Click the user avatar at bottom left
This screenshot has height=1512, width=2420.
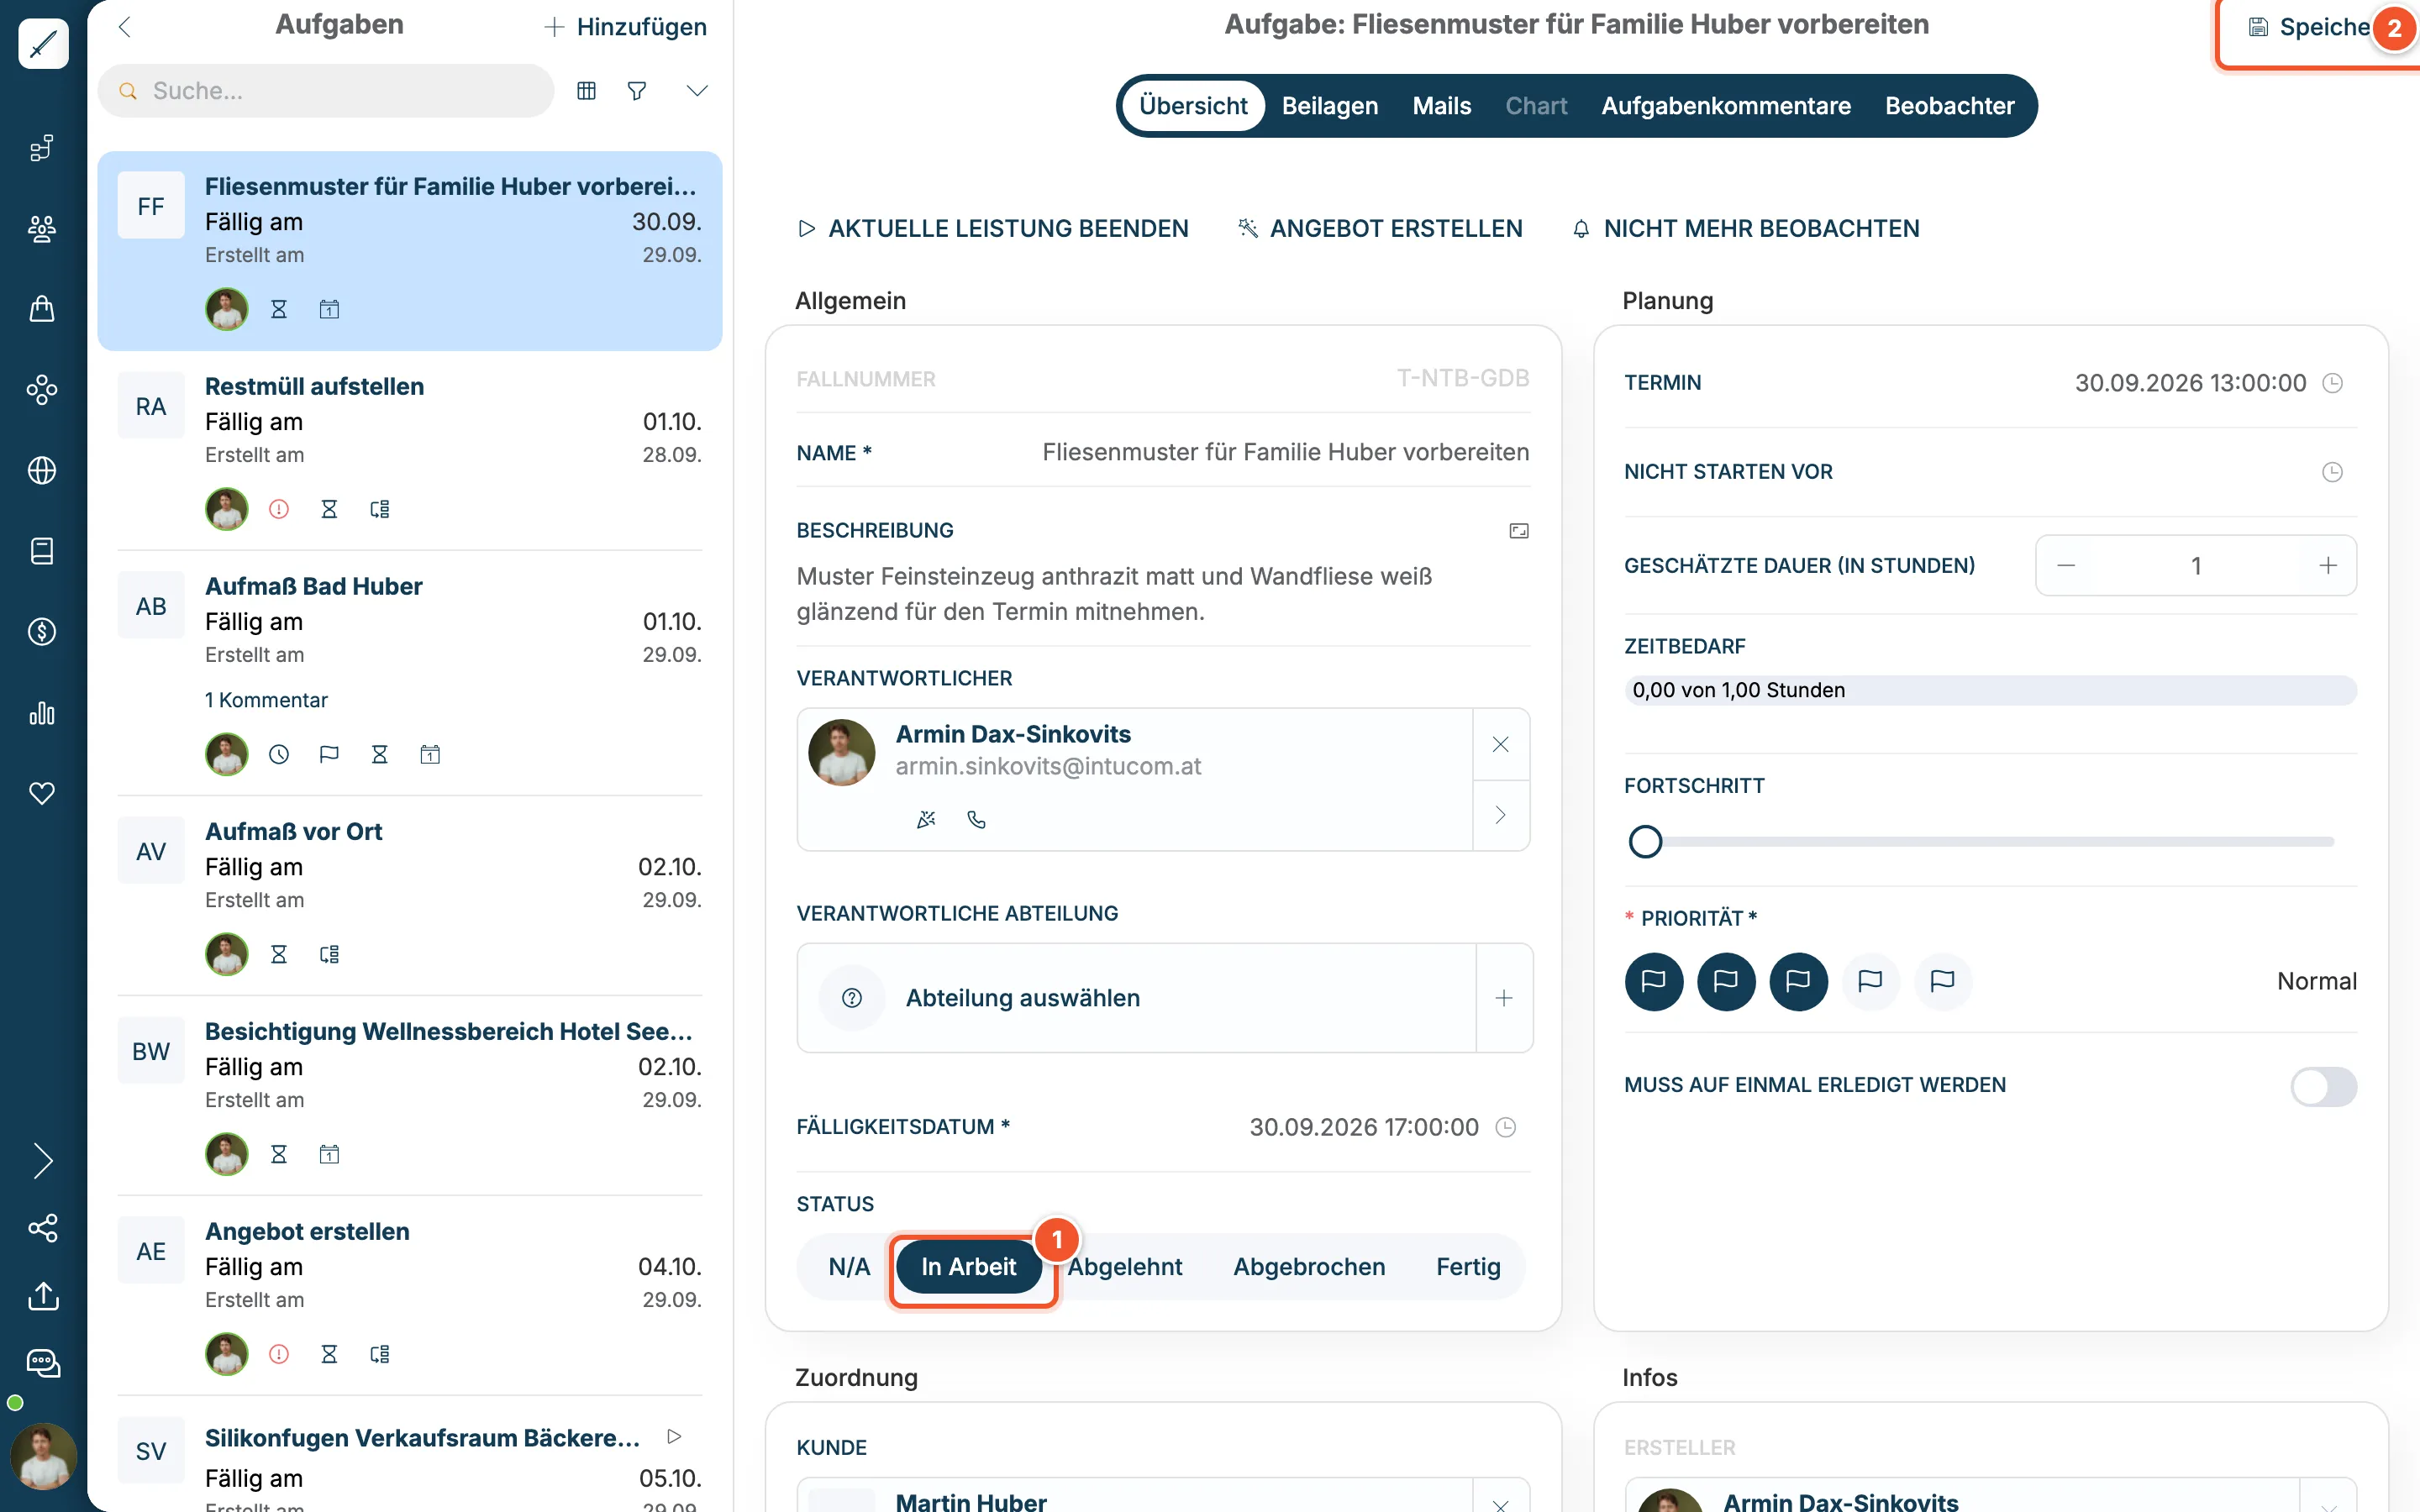tap(43, 1456)
